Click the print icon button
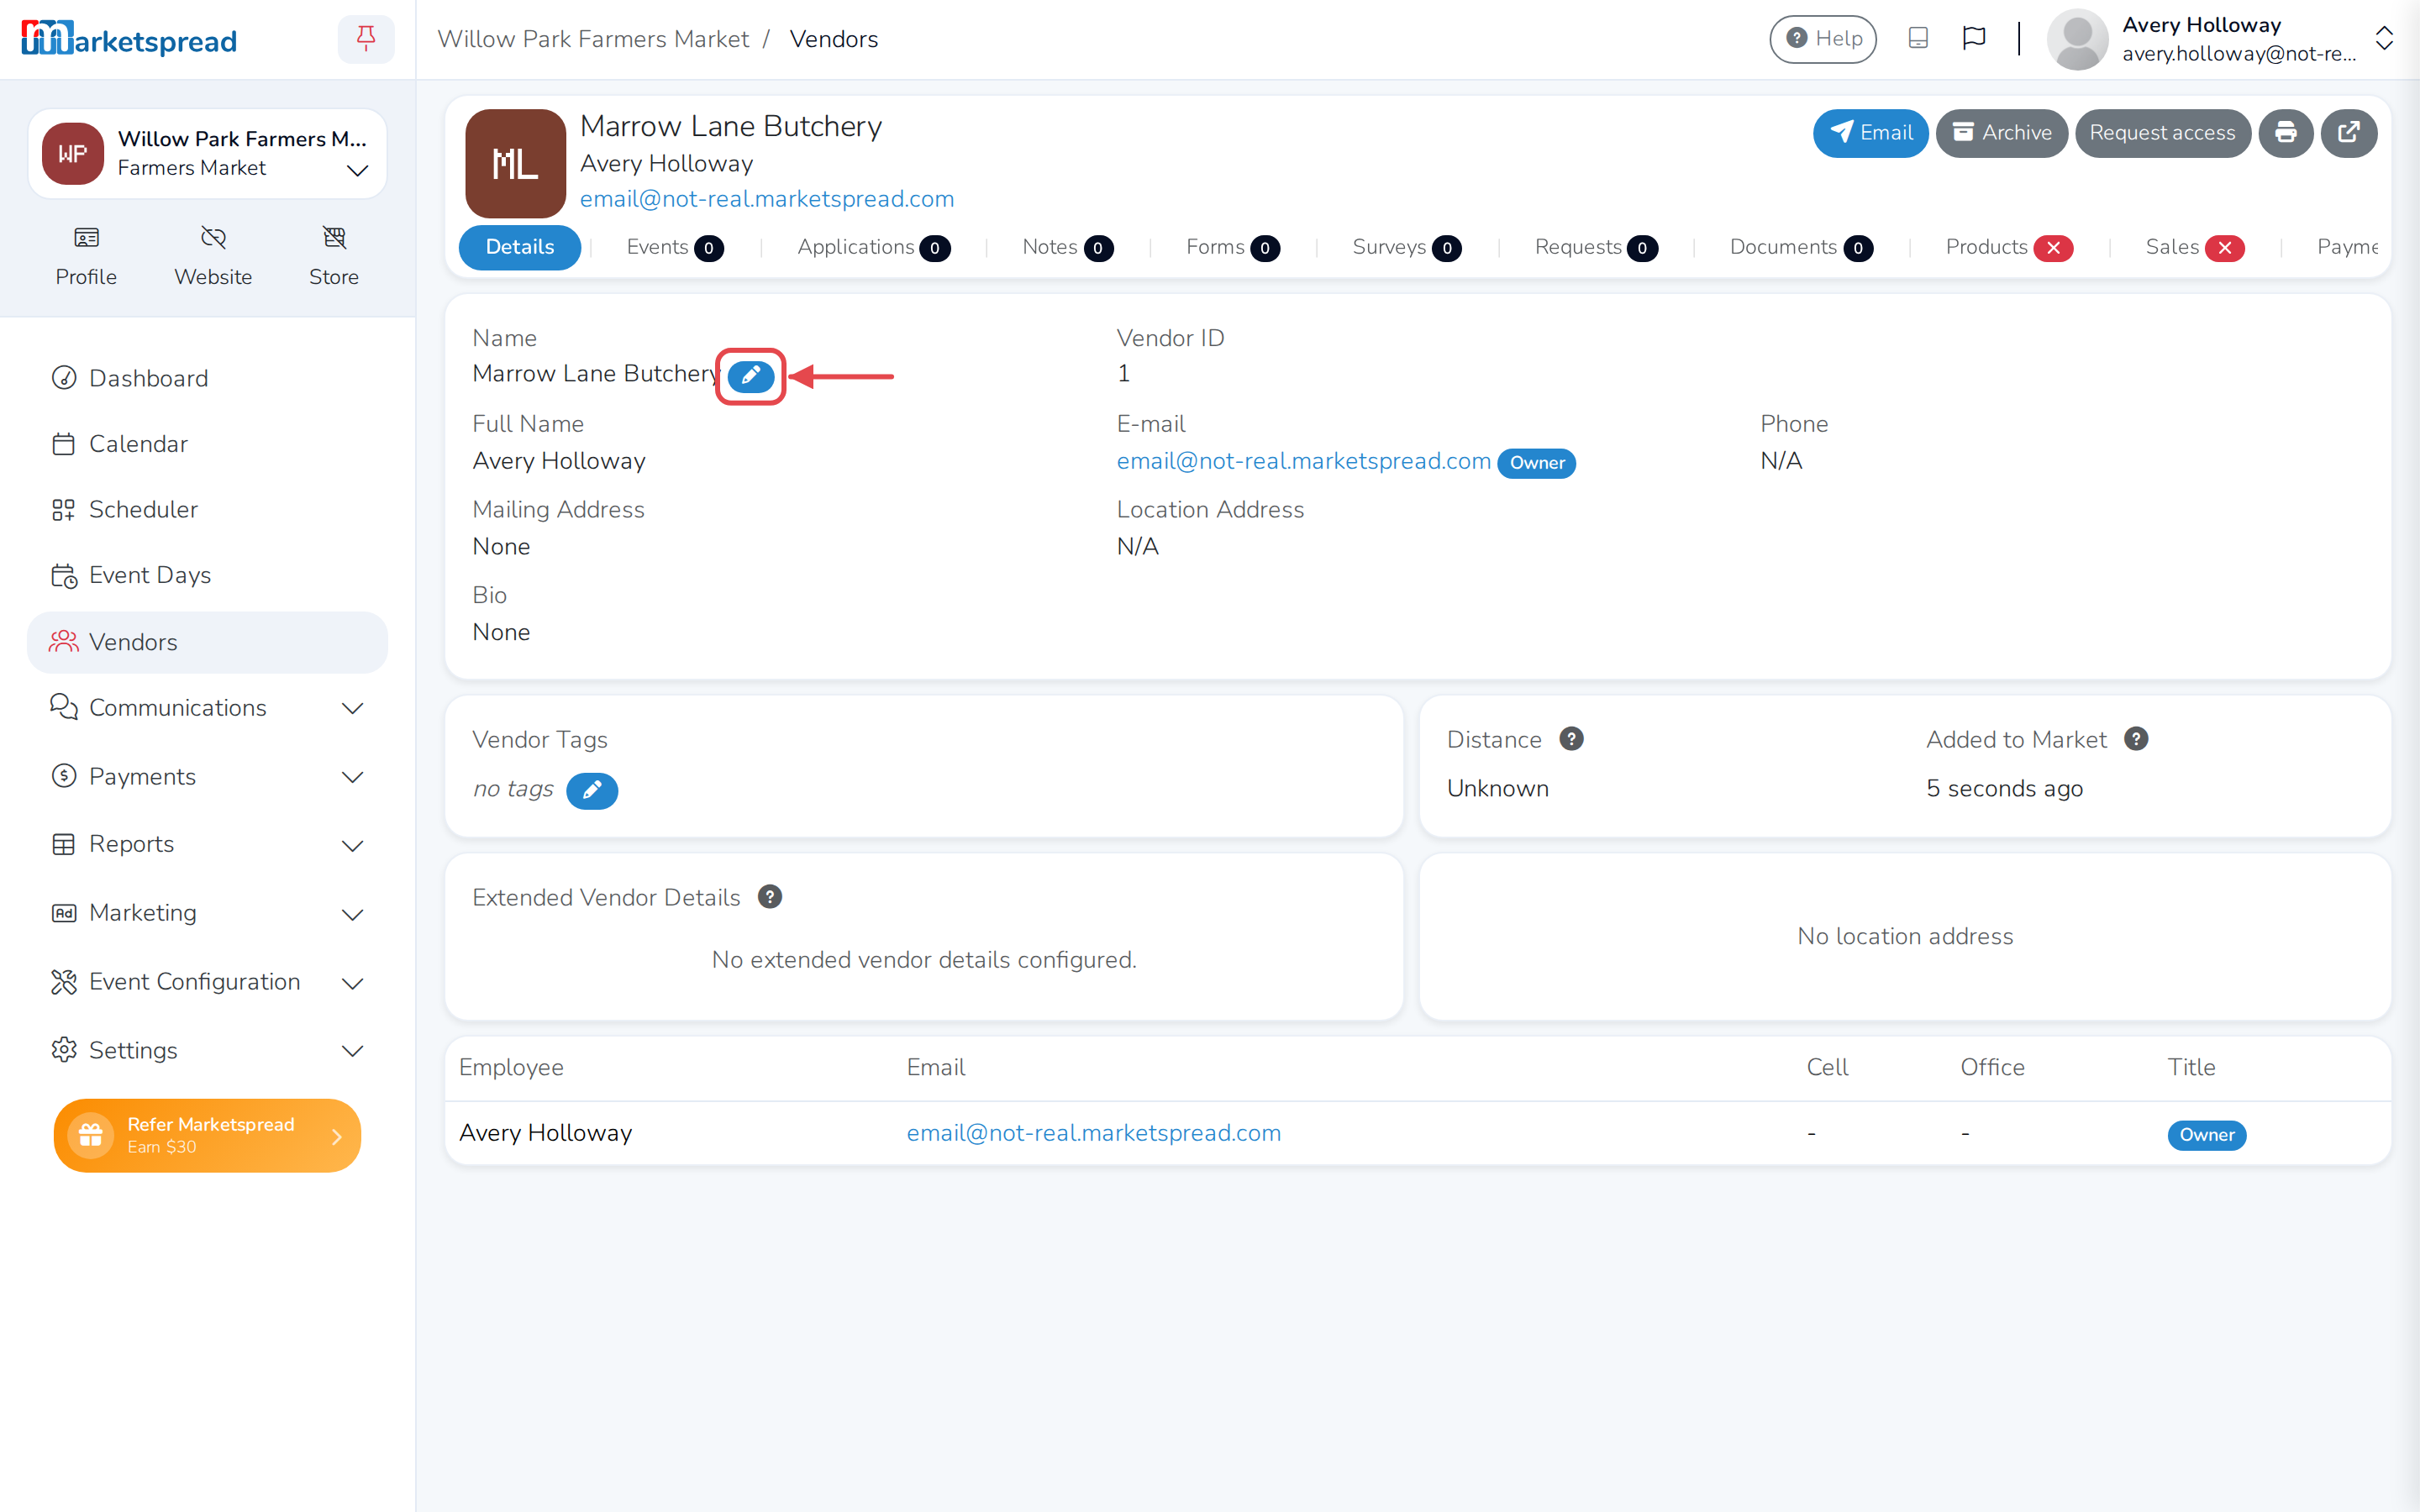 tap(2286, 133)
